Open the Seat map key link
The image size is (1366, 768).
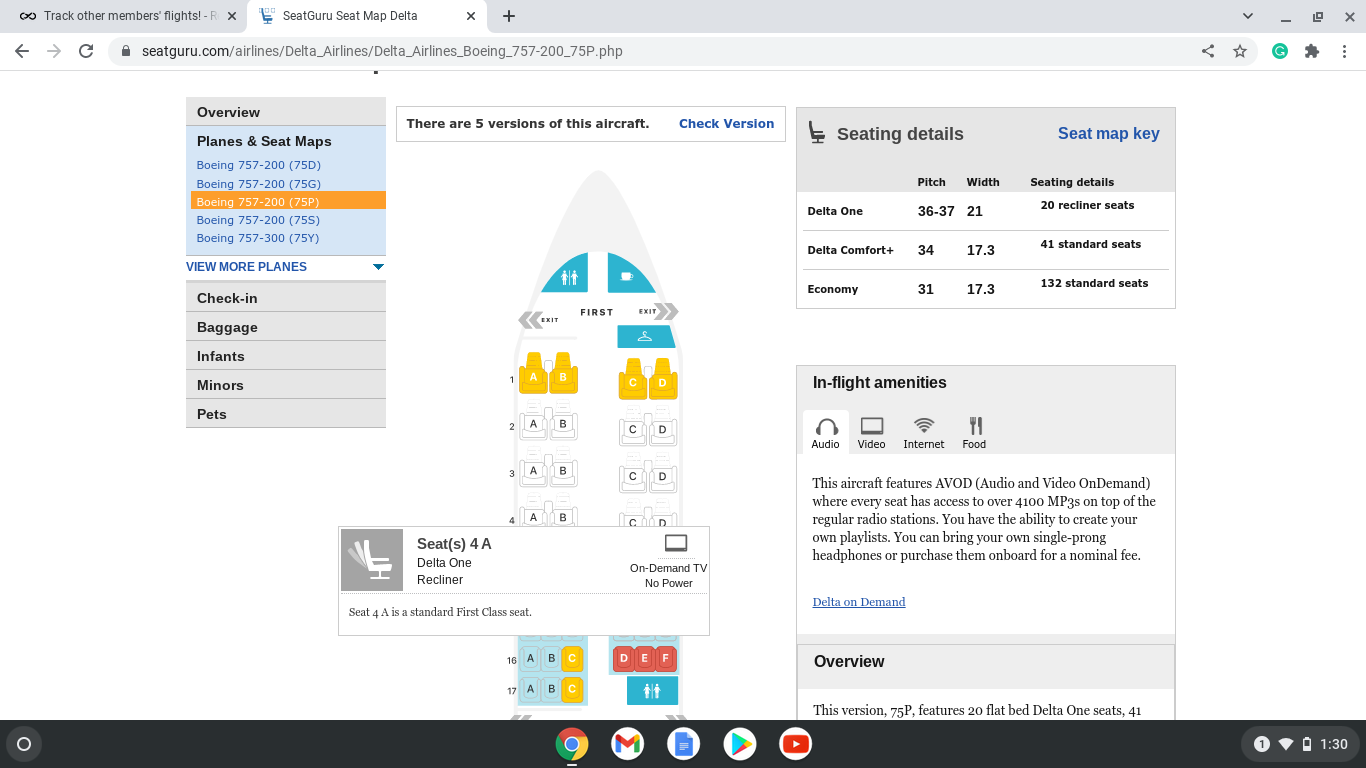[x=1109, y=134]
